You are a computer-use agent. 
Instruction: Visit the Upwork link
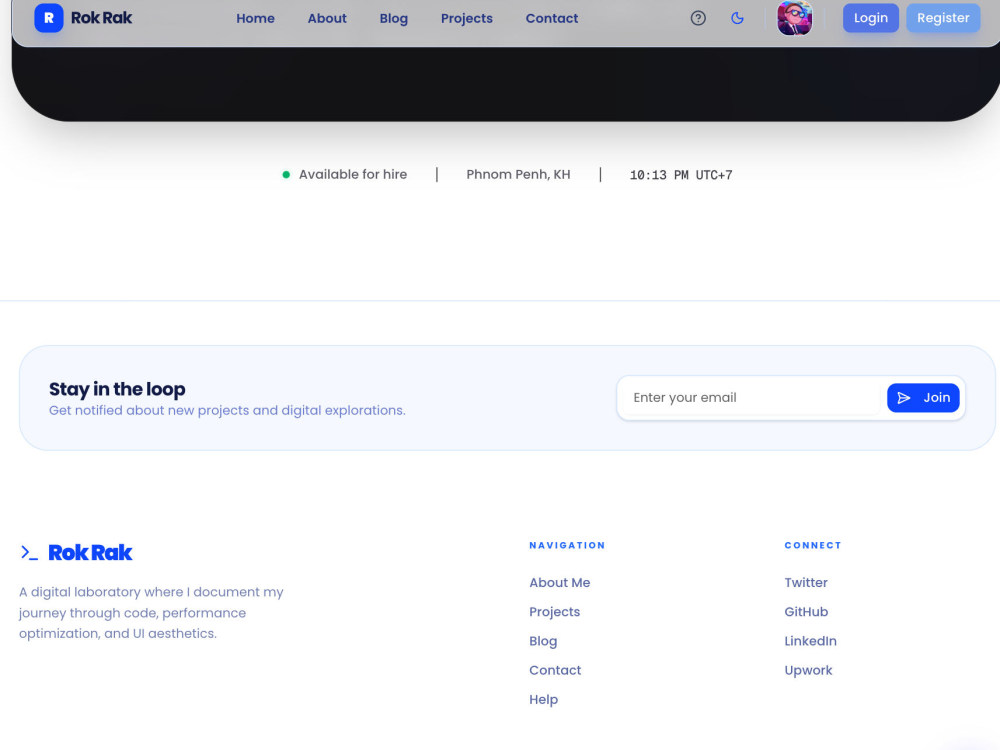click(x=808, y=670)
